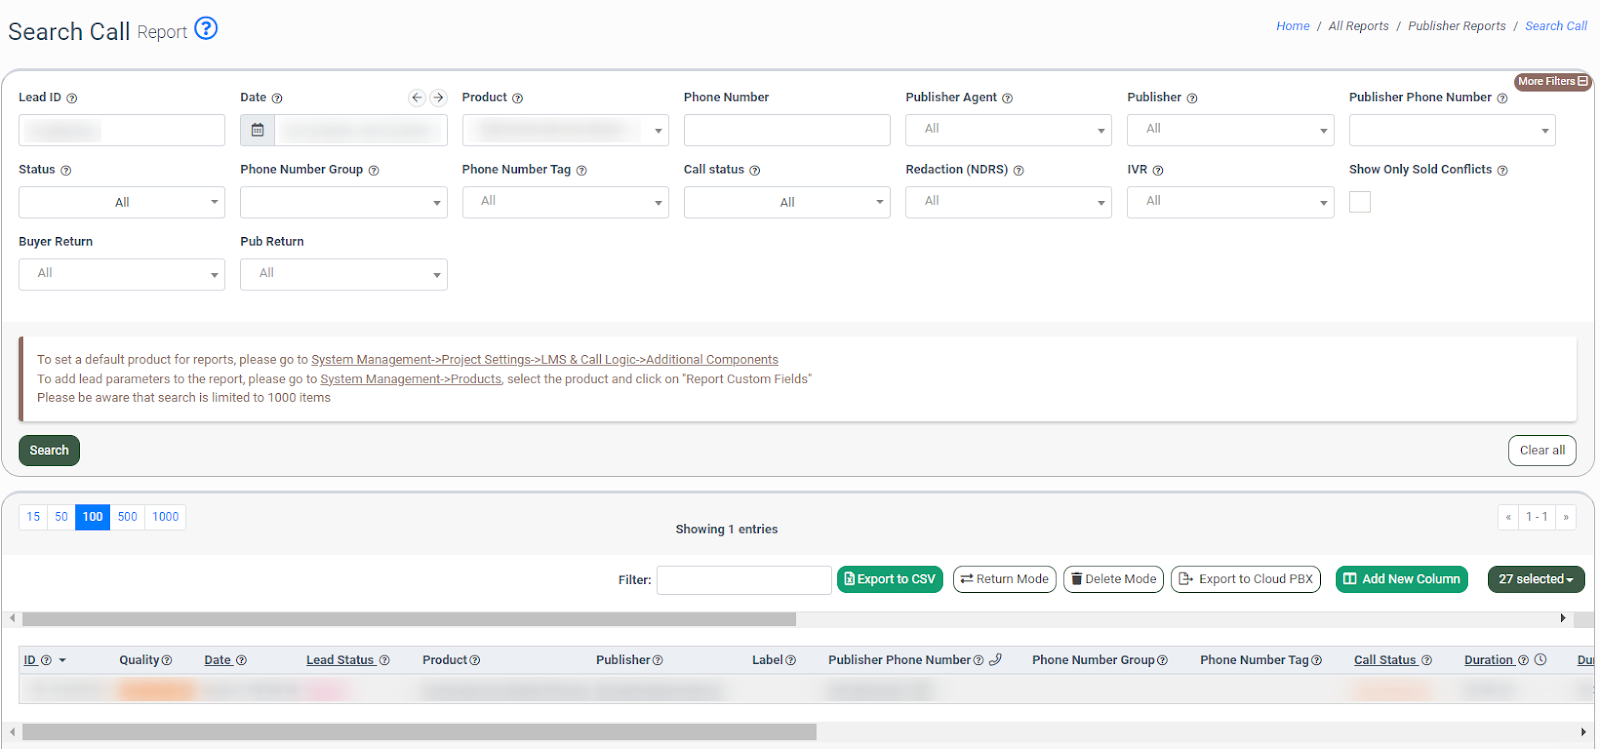Enable Show Only Sold Conflicts checkbox
This screenshot has height=749, width=1600.
pyautogui.click(x=1360, y=202)
